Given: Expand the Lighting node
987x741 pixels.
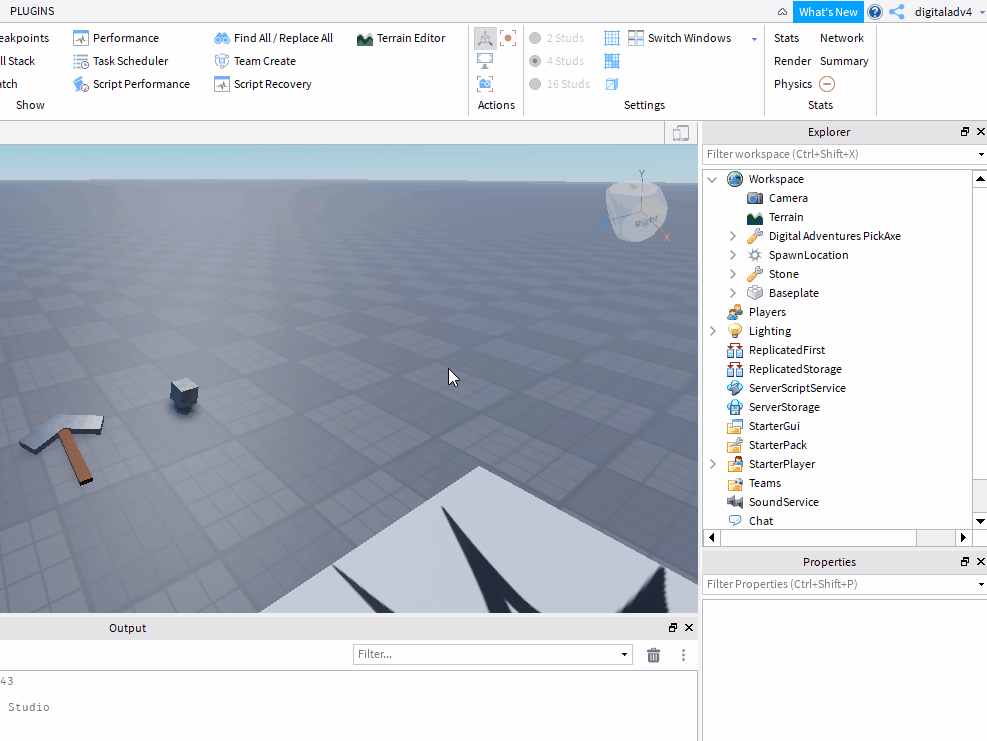Looking at the screenshot, I should pos(713,331).
